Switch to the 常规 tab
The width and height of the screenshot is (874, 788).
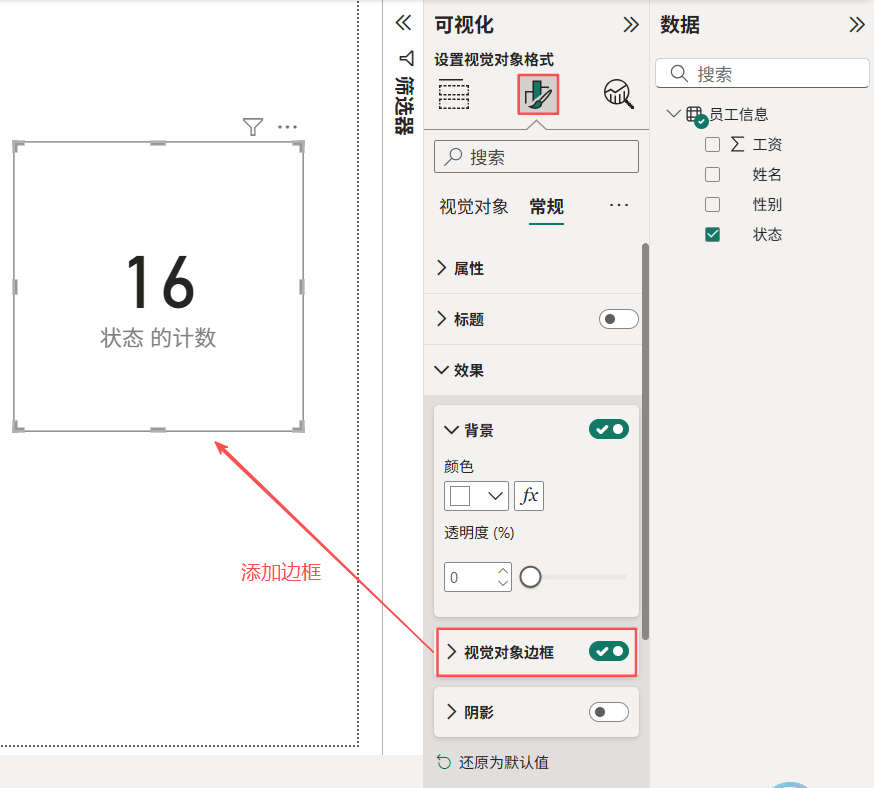point(546,207)
